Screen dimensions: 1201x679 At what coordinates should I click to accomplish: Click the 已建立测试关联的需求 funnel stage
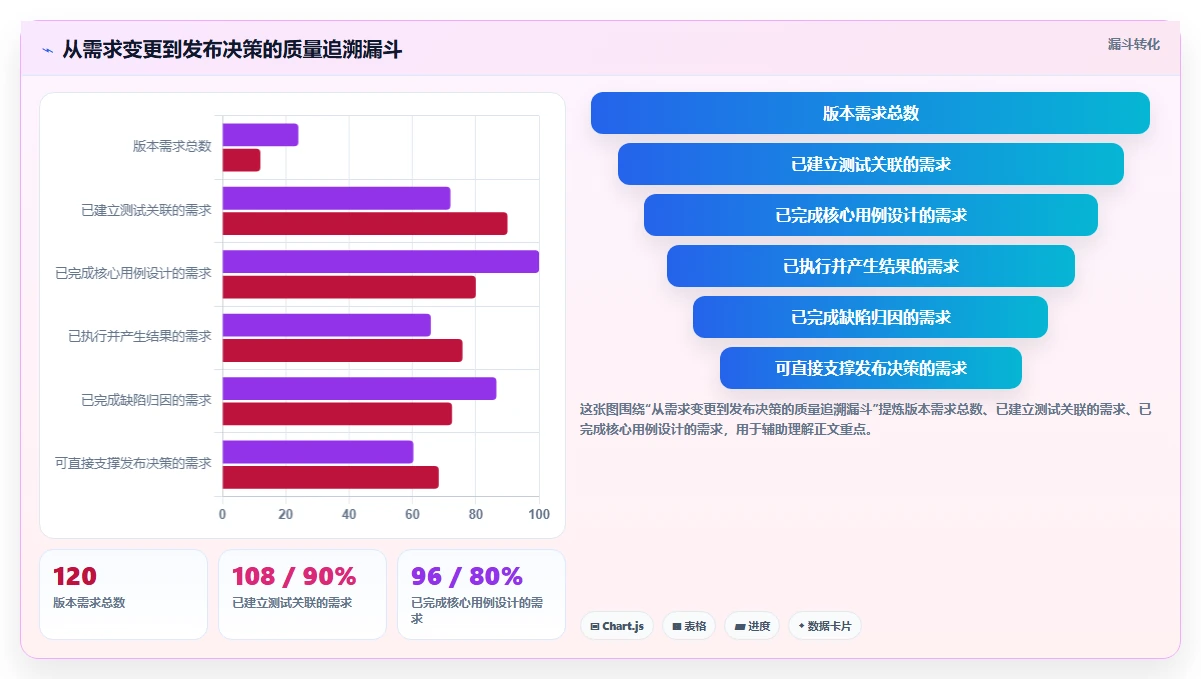tap(870, 164)
